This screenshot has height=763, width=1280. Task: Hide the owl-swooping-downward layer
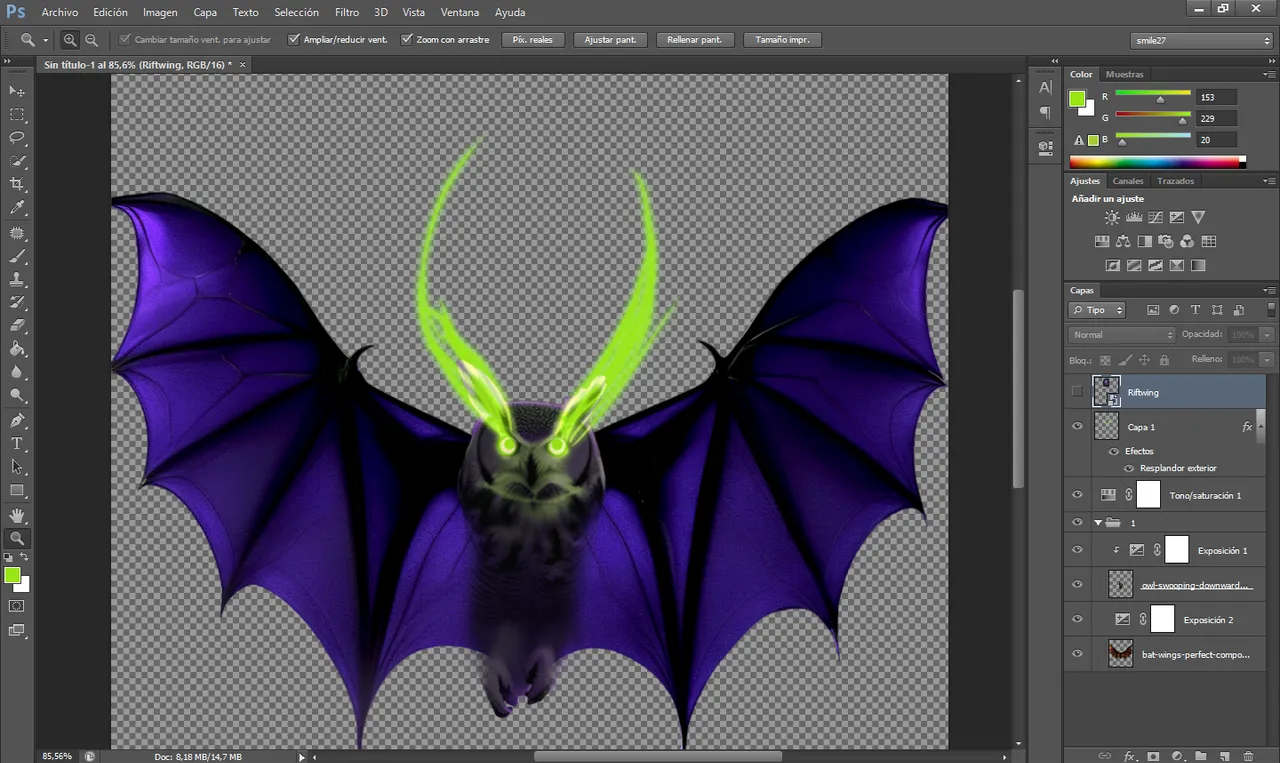[x=1077, y=585]
